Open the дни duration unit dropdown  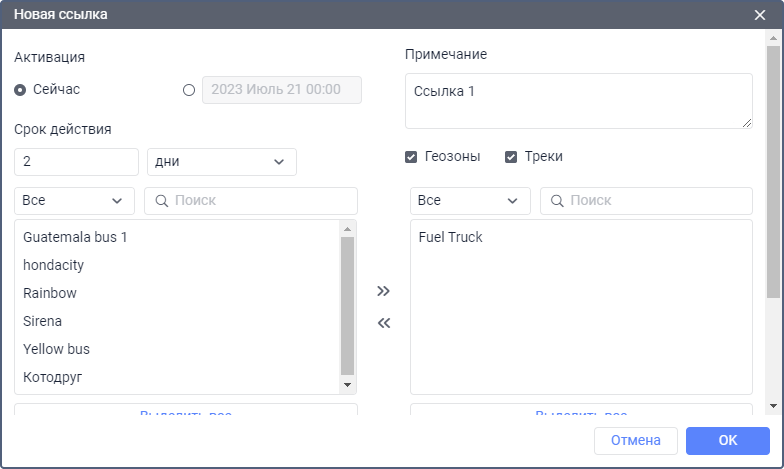coord(221,162)
